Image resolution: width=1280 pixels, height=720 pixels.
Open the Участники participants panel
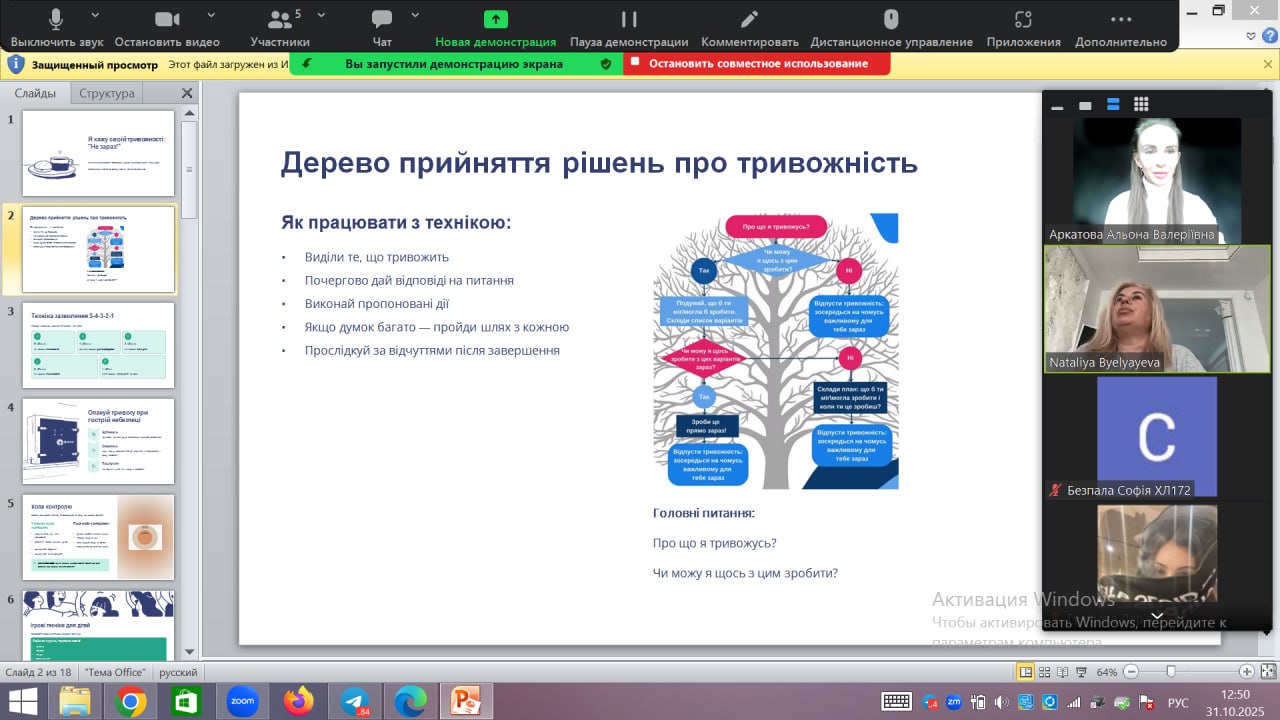point(279,20)
